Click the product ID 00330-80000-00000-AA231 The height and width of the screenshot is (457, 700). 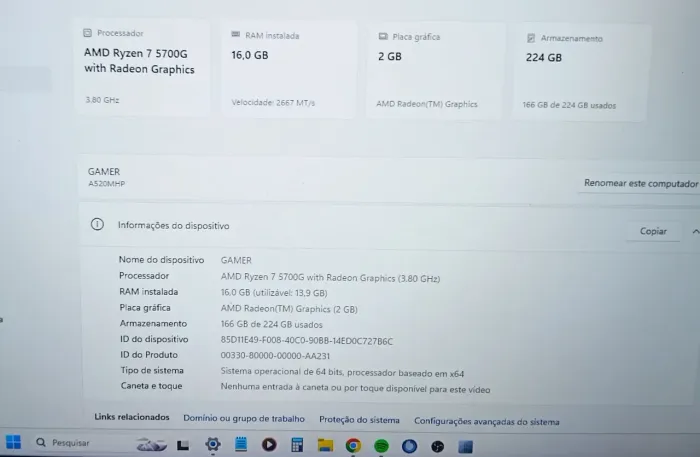275,356
